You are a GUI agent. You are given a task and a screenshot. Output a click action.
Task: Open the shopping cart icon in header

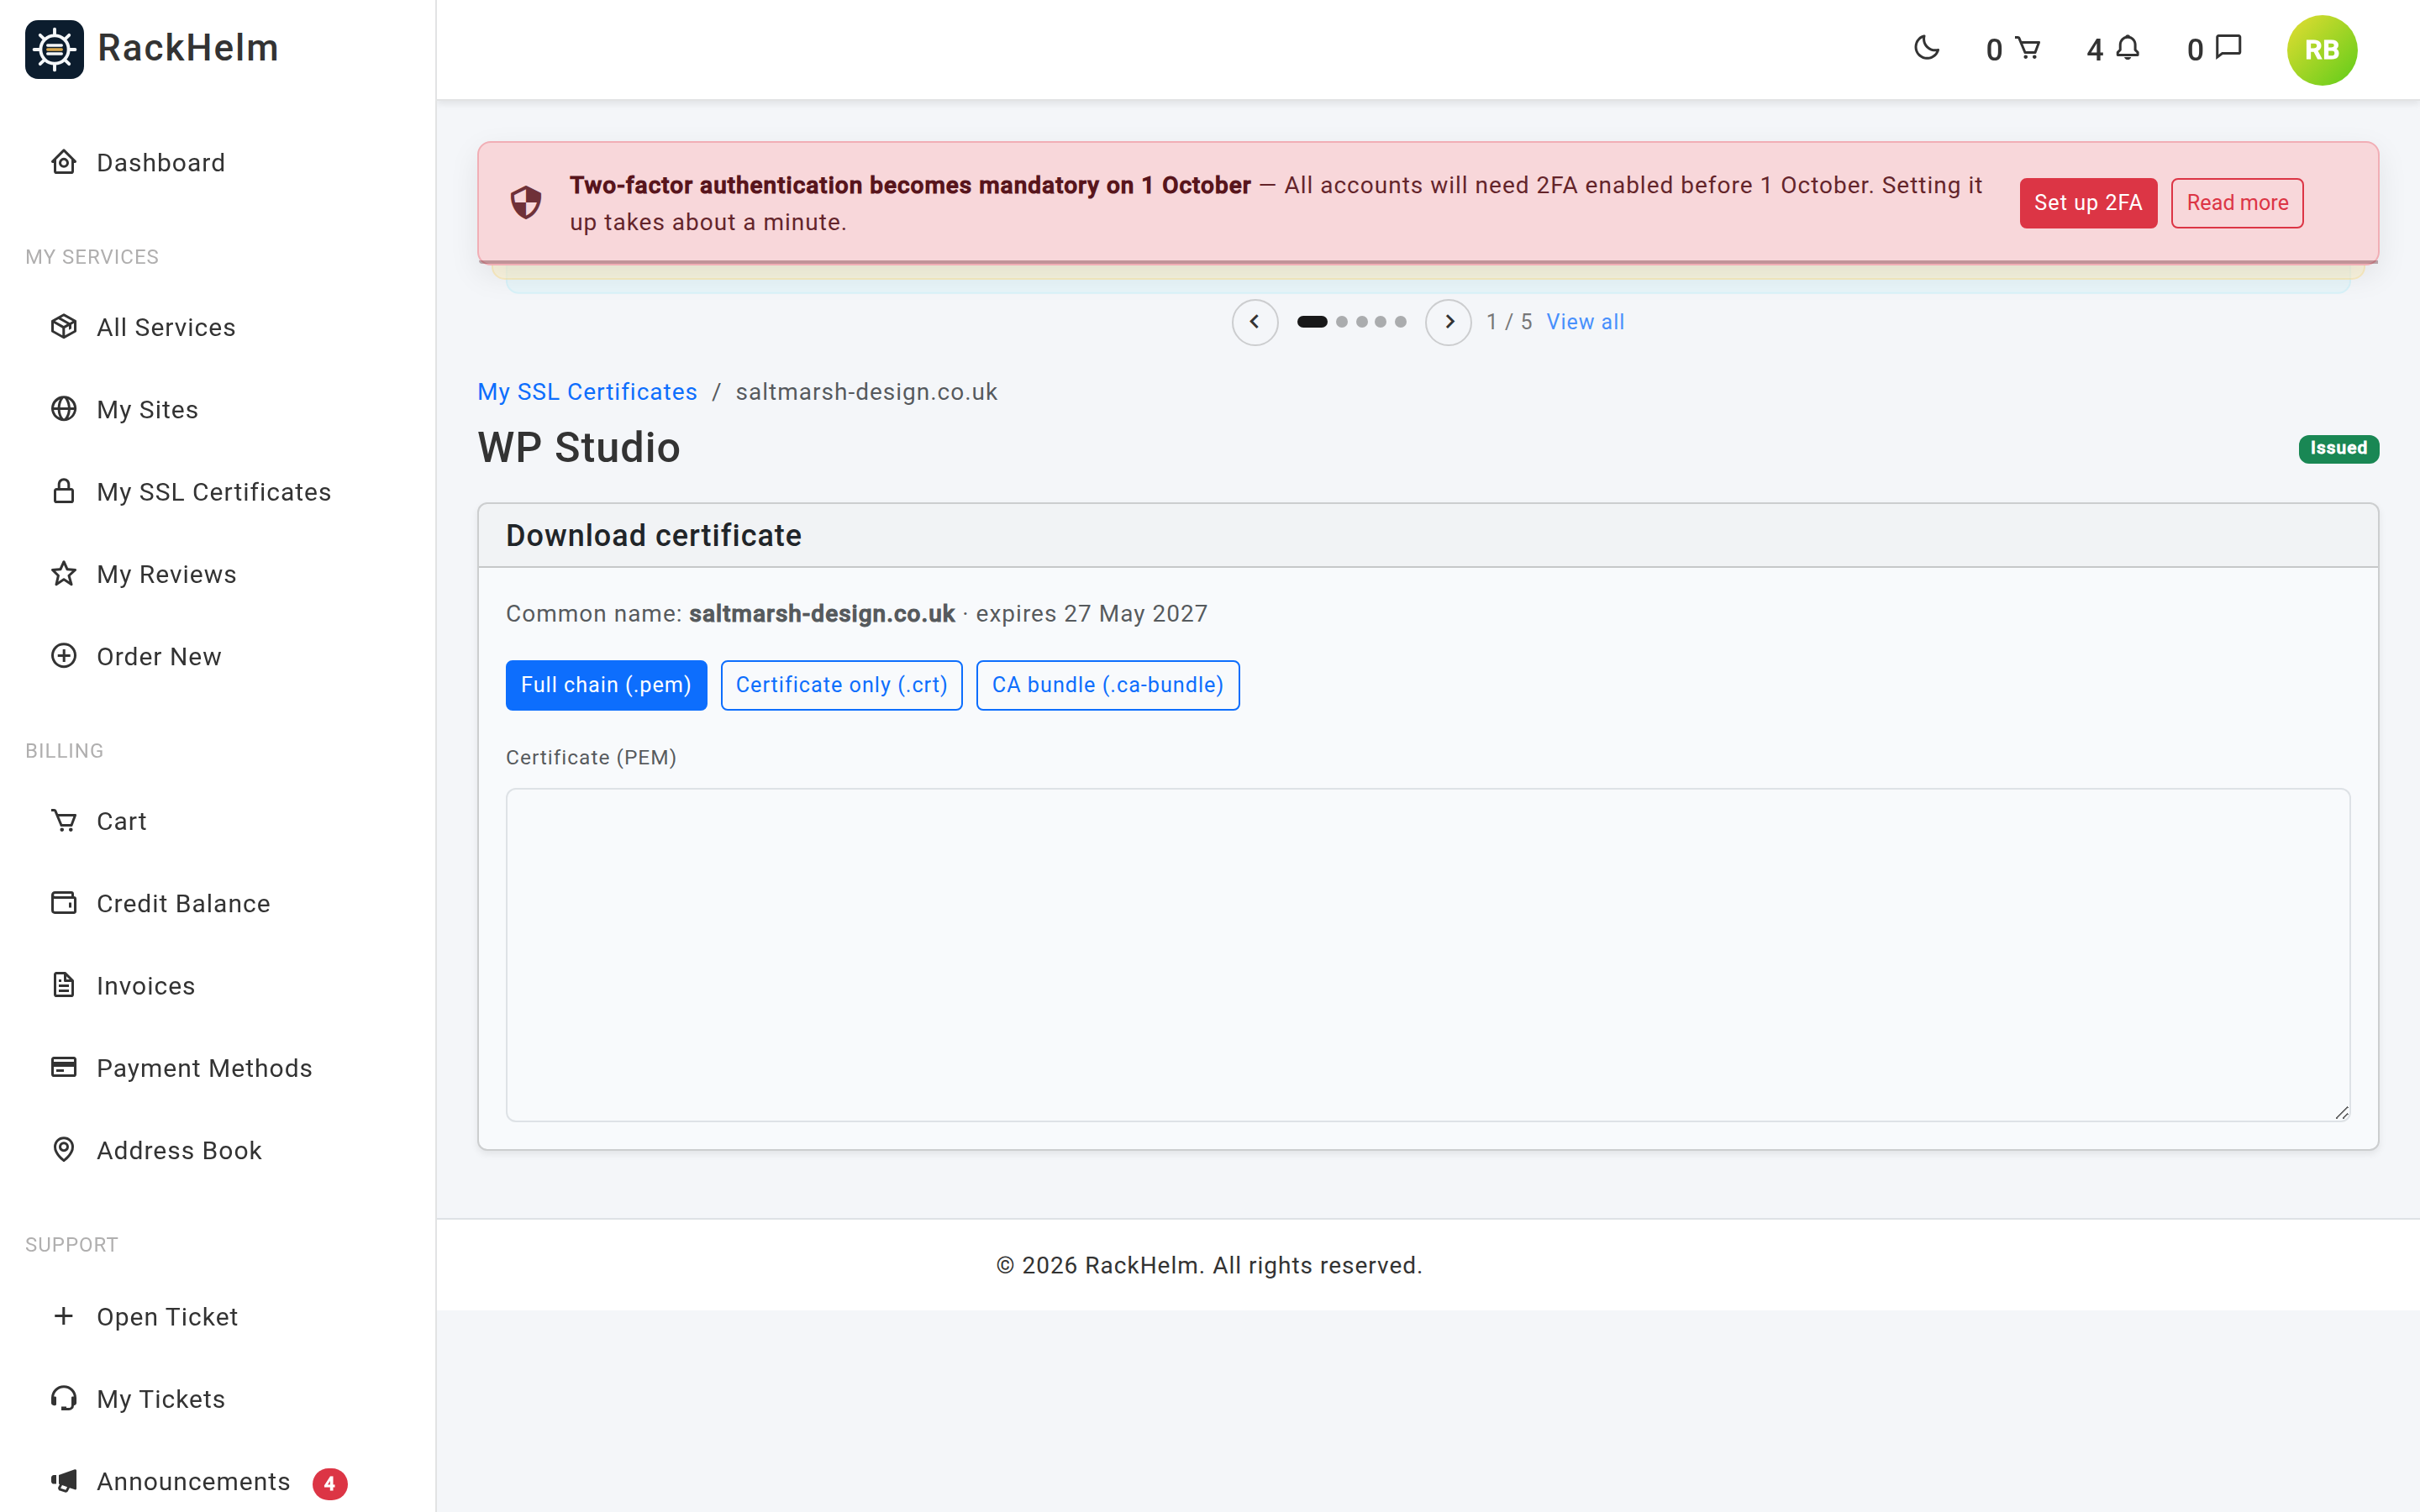pyautogui.click(x=2027, y=48)
